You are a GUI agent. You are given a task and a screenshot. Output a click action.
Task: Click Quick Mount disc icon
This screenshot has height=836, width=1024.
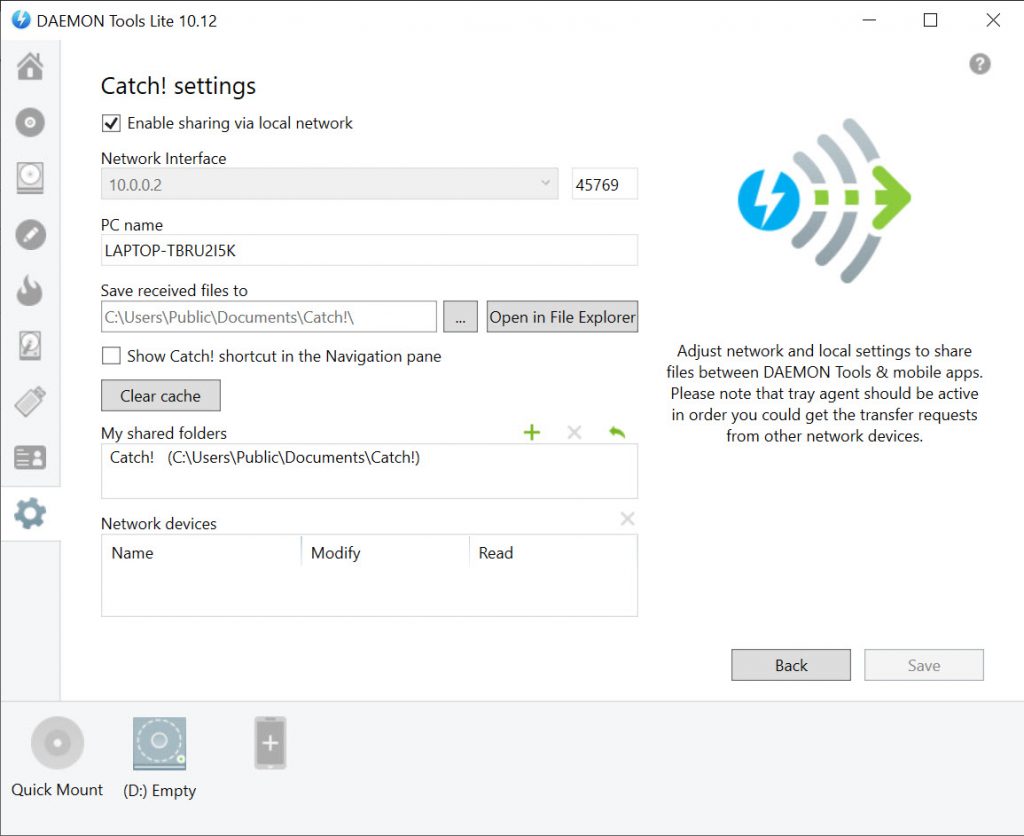tap(57, 744)
